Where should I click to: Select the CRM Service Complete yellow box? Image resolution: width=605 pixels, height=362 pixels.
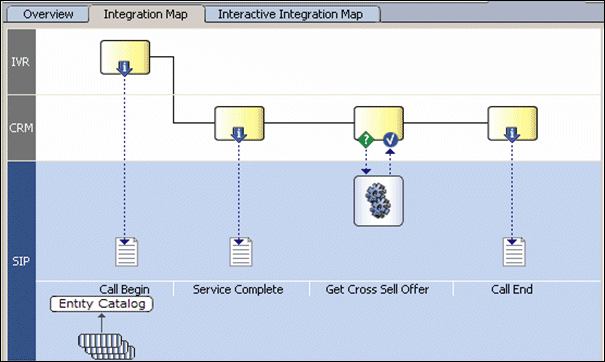[x=239, y=123]
